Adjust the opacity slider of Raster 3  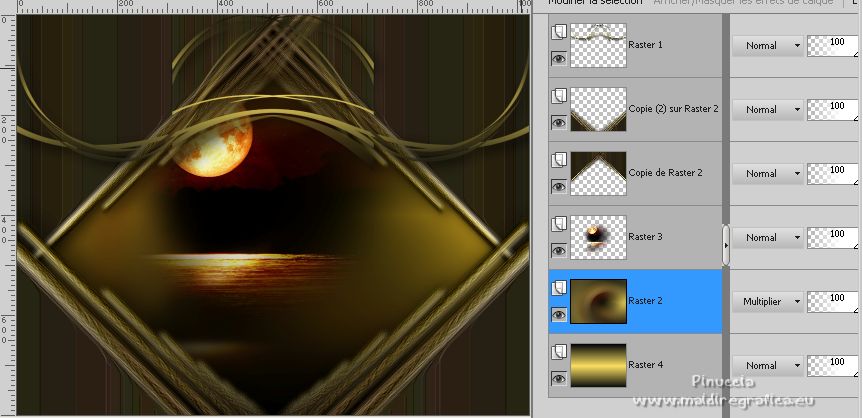833,237
